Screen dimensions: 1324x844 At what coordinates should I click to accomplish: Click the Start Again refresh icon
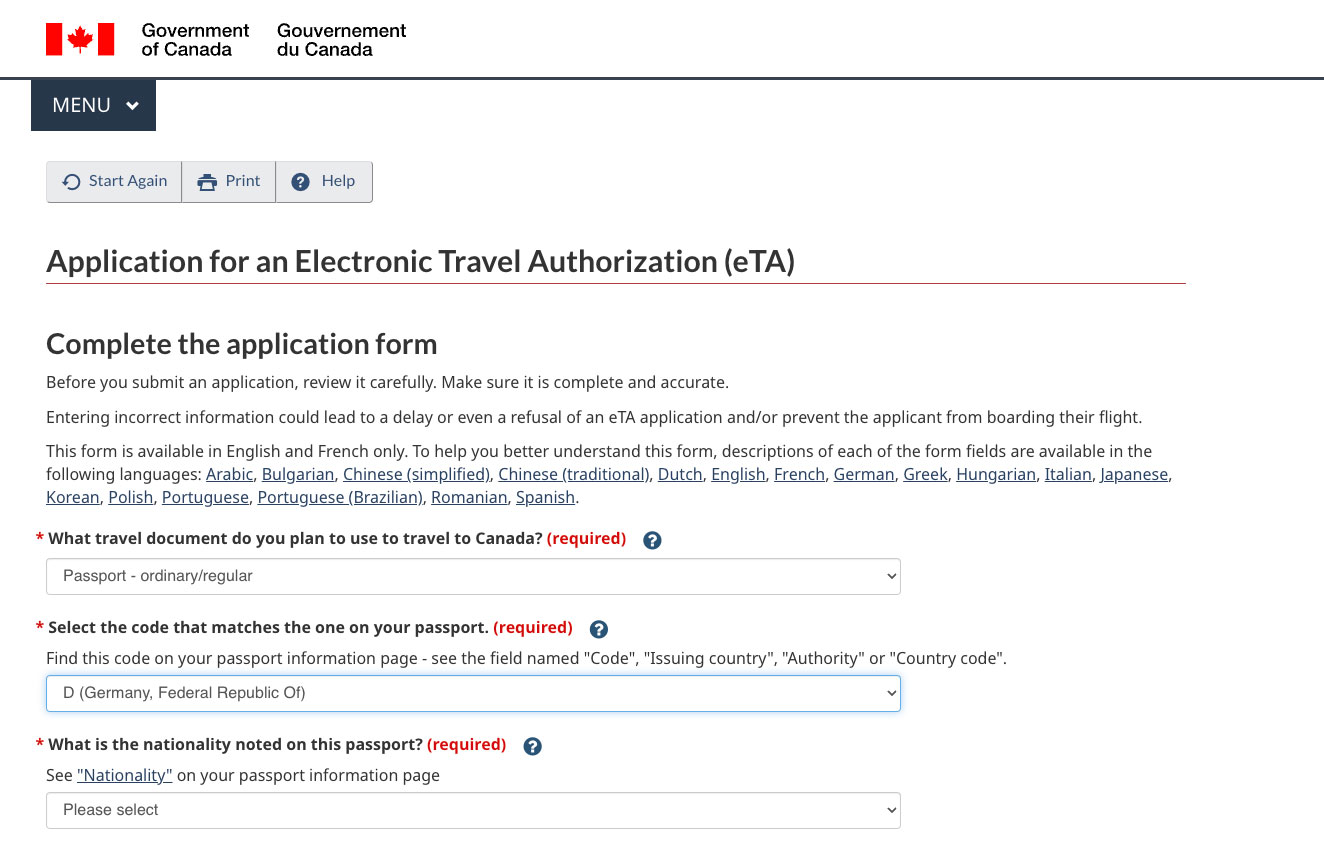click(72, 182)
